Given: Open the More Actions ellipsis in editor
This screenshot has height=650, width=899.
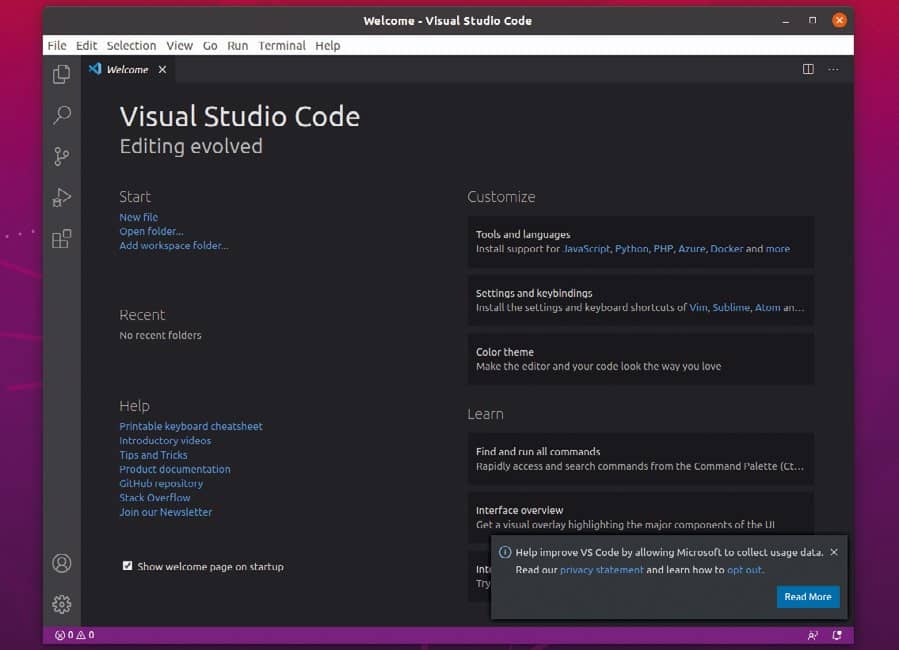Looking at the screenshot, I should coord(833,69).
